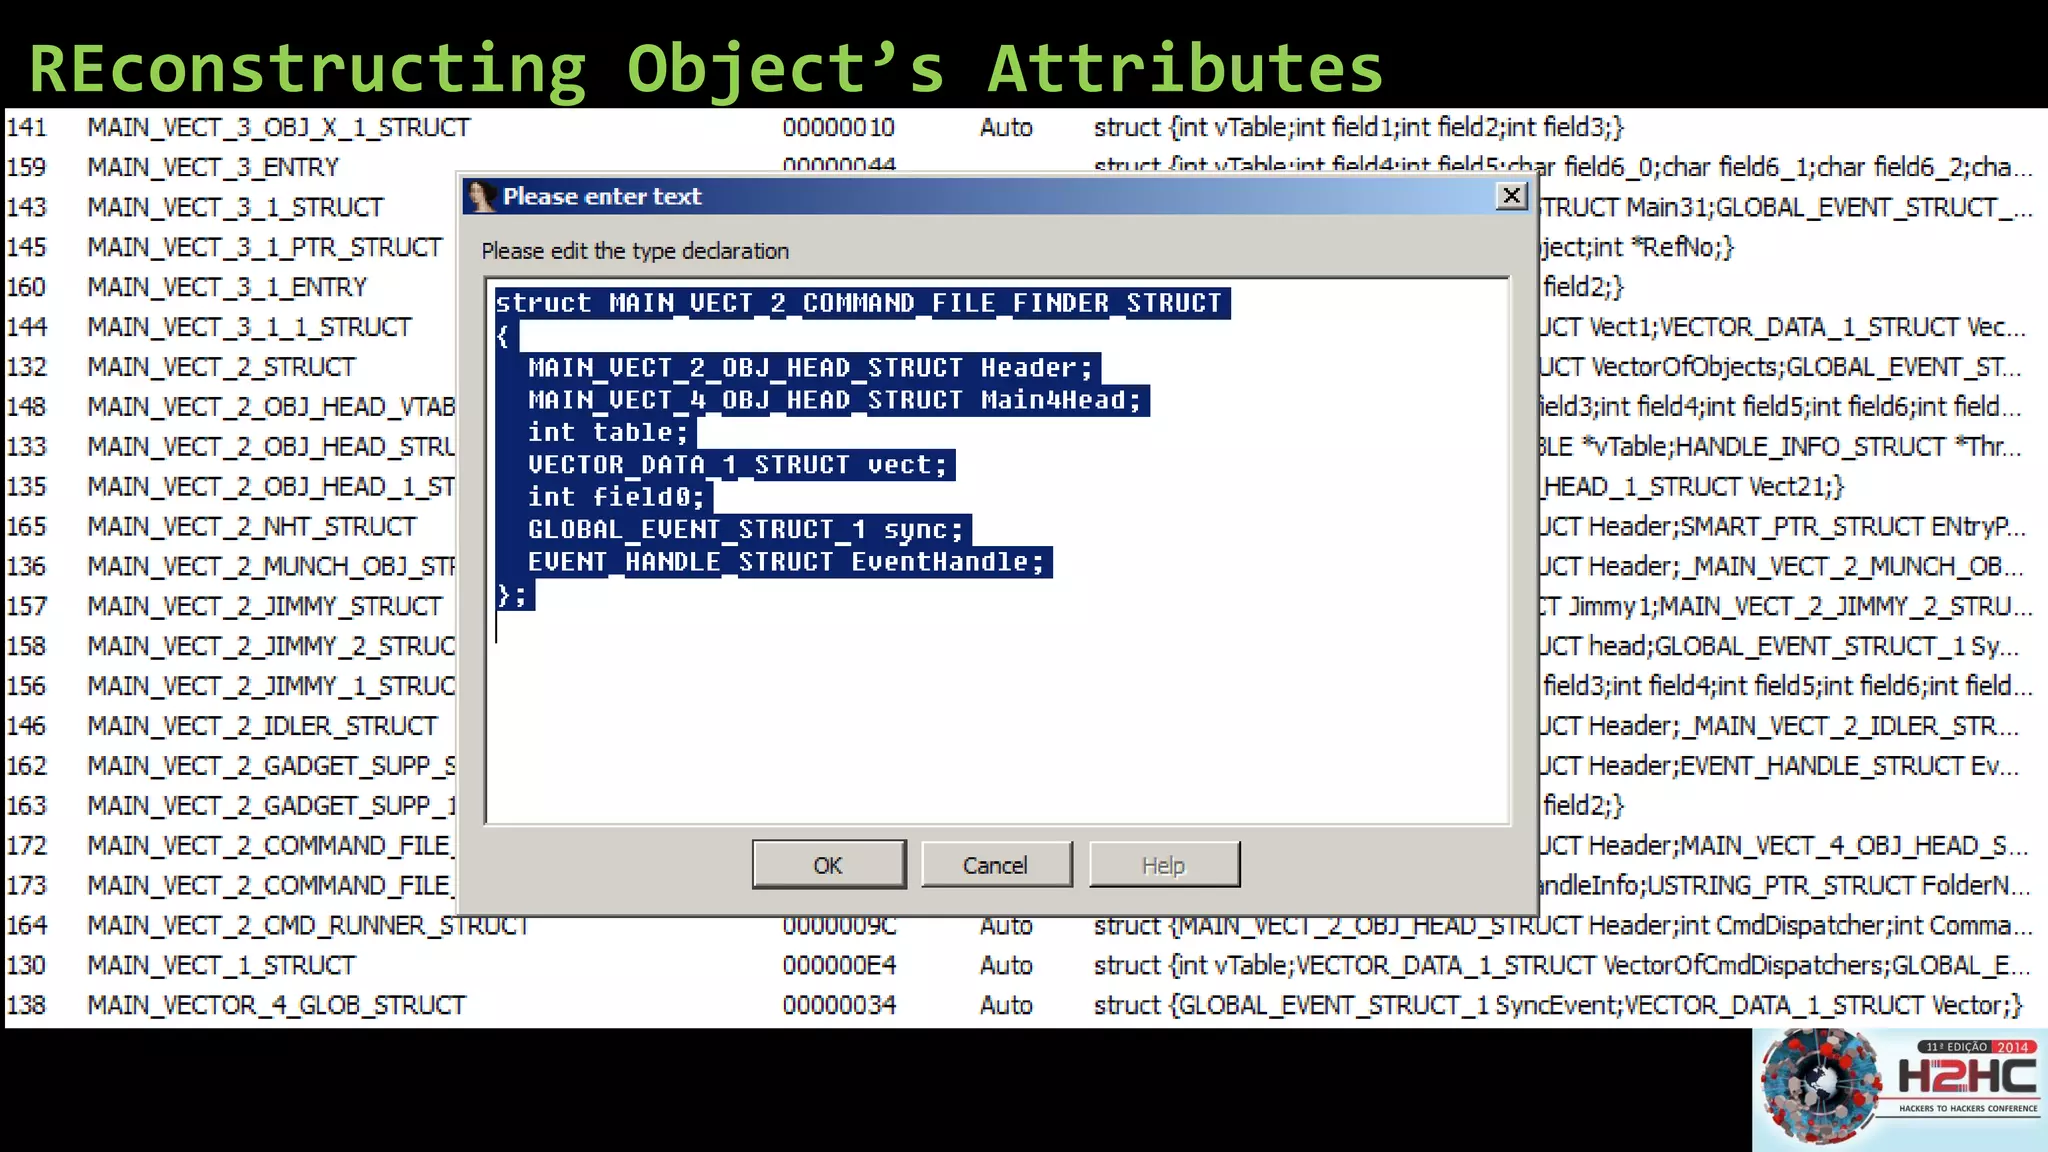The width and height of the screenshot is (2048, 1152).
Task: Select the line 'int table;' in editor
Action: click(x=608, y=432)
